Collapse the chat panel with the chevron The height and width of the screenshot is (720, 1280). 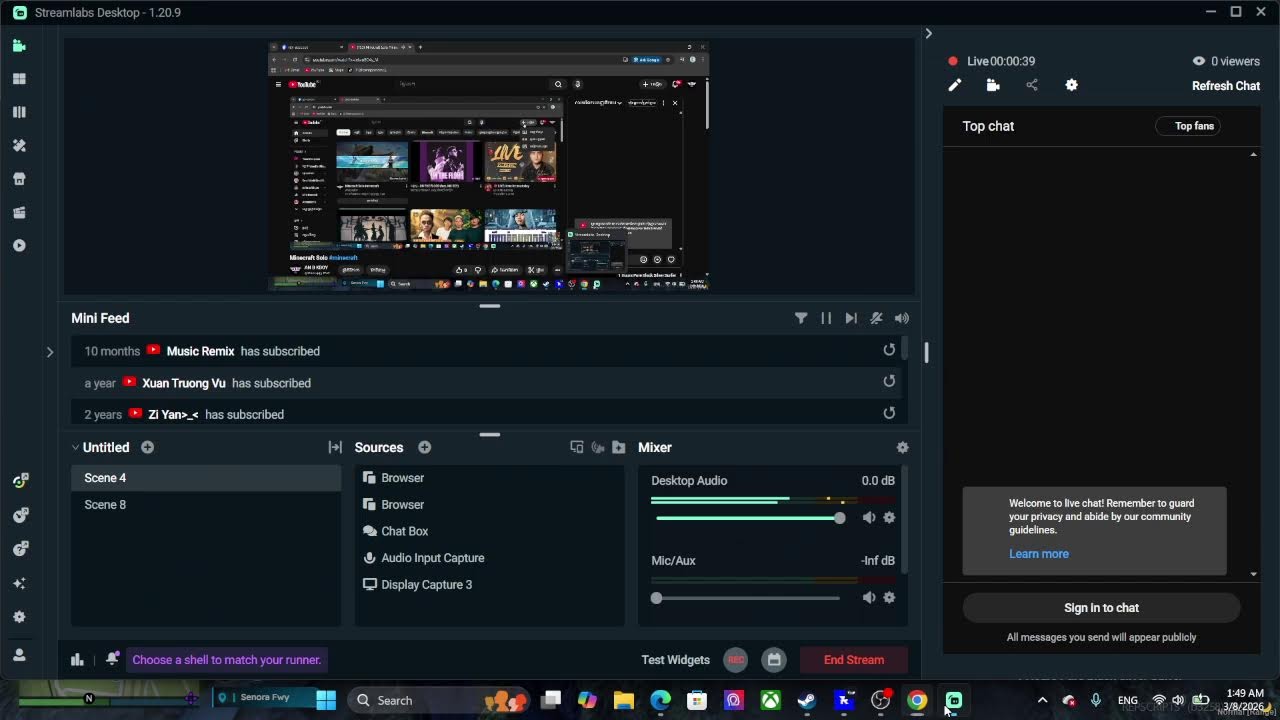[928, 33]
